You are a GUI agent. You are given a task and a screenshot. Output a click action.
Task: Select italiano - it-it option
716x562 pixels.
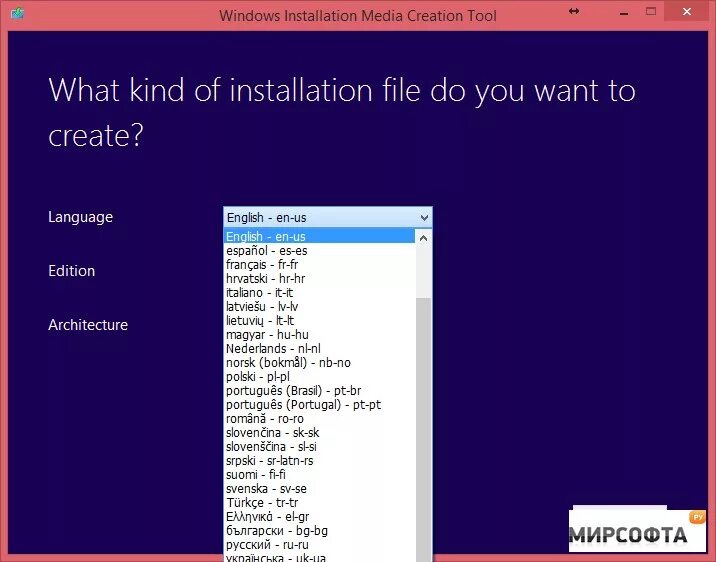pyautogui.click(x=320, y=293)
